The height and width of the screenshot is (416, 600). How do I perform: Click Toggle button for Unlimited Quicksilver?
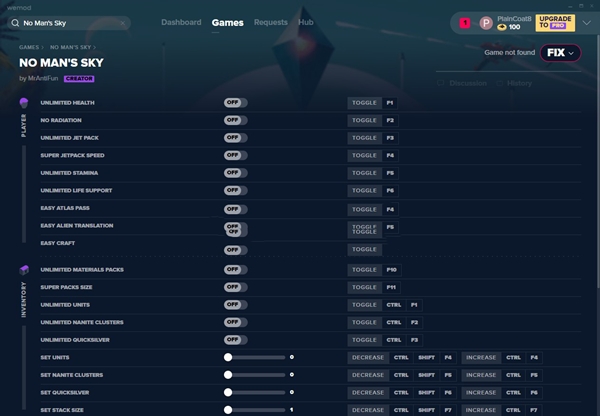364,340
